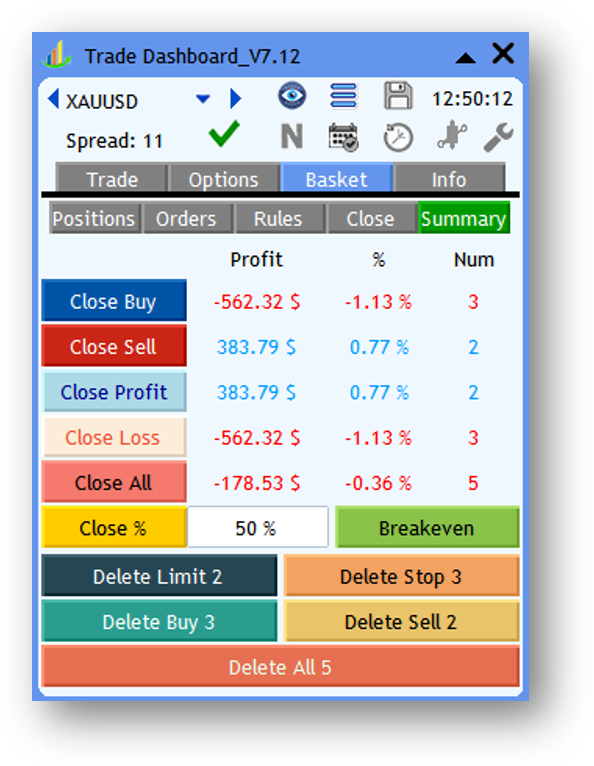This screenshot has width=594, height=766.
Task: Go to next symbol with right arrow
Action: [235, 99]
